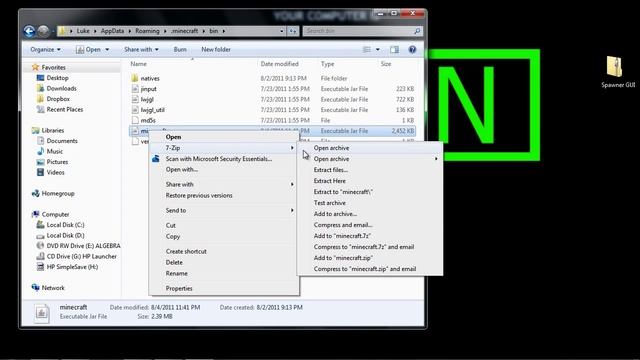Click the Music library icon
The width and height of the screenshot is (640, 360).
tap(40, 151)
